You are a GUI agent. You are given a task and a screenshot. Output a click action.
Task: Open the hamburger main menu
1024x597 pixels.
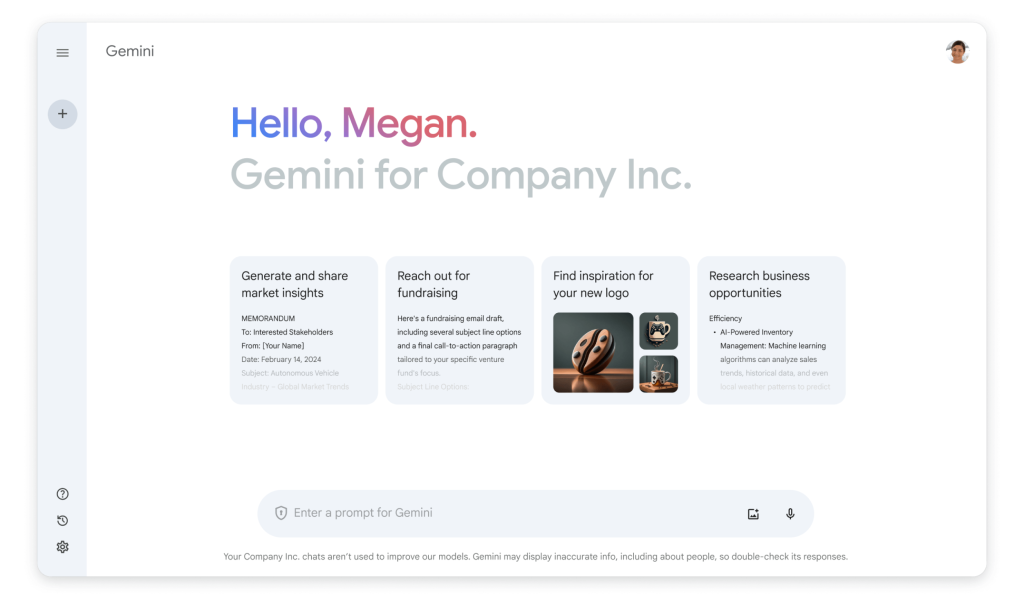tap(63, 53)
